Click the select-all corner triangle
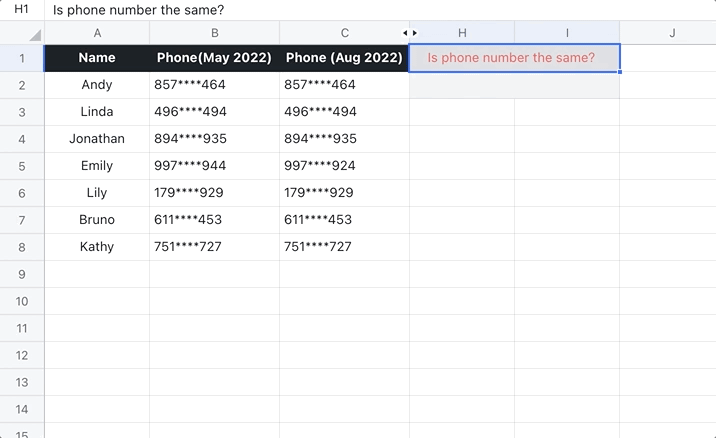716x438 pixels. [x=35, y=35]
